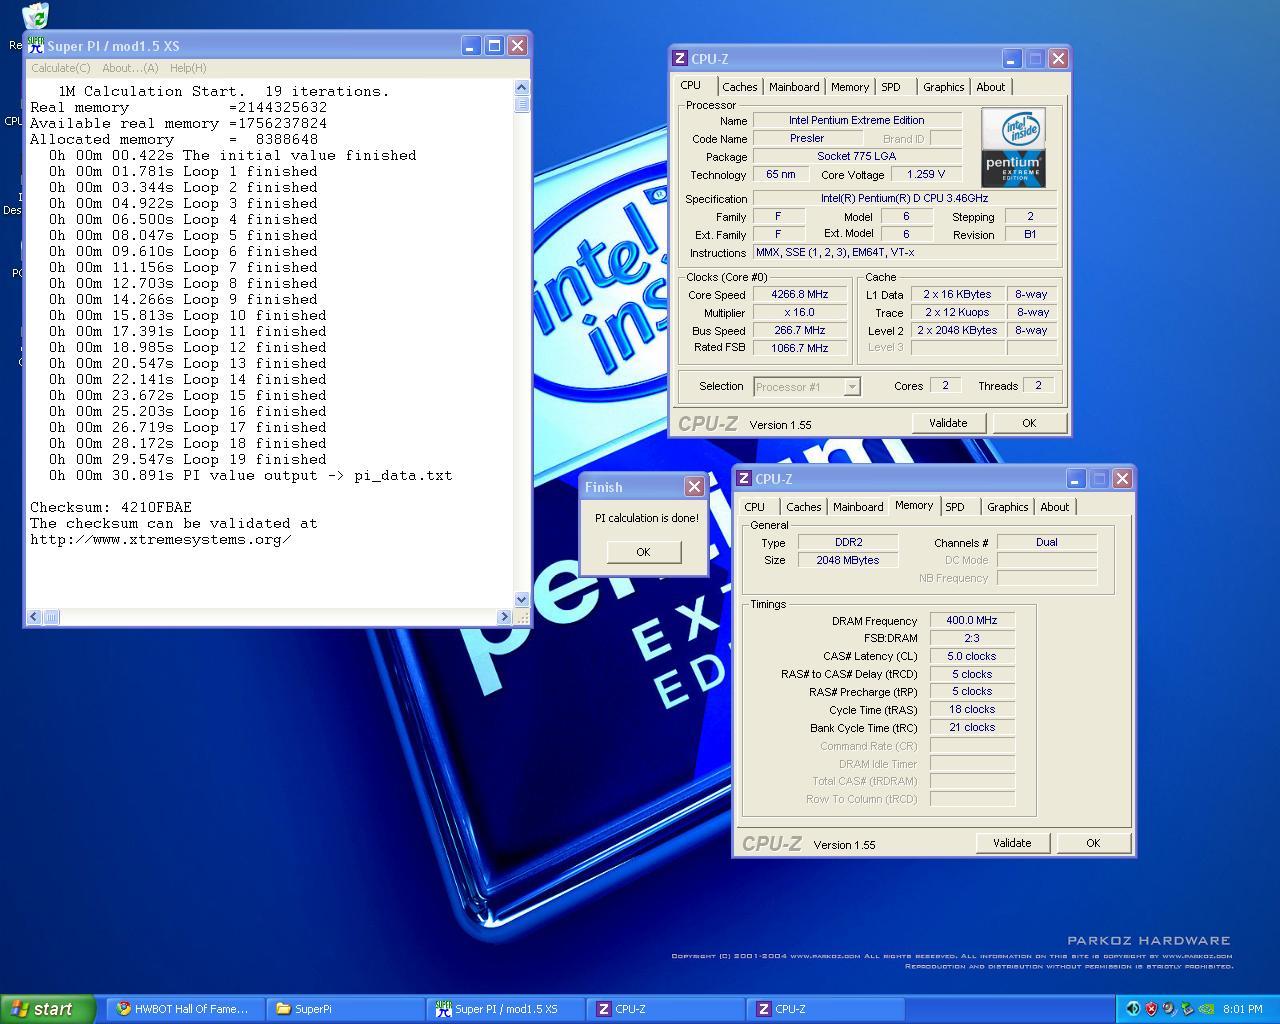The image size is (1280, 1024).
Task: Click the Core Speed value 4266.8 MHz
Action: click(x=799, y=295)
